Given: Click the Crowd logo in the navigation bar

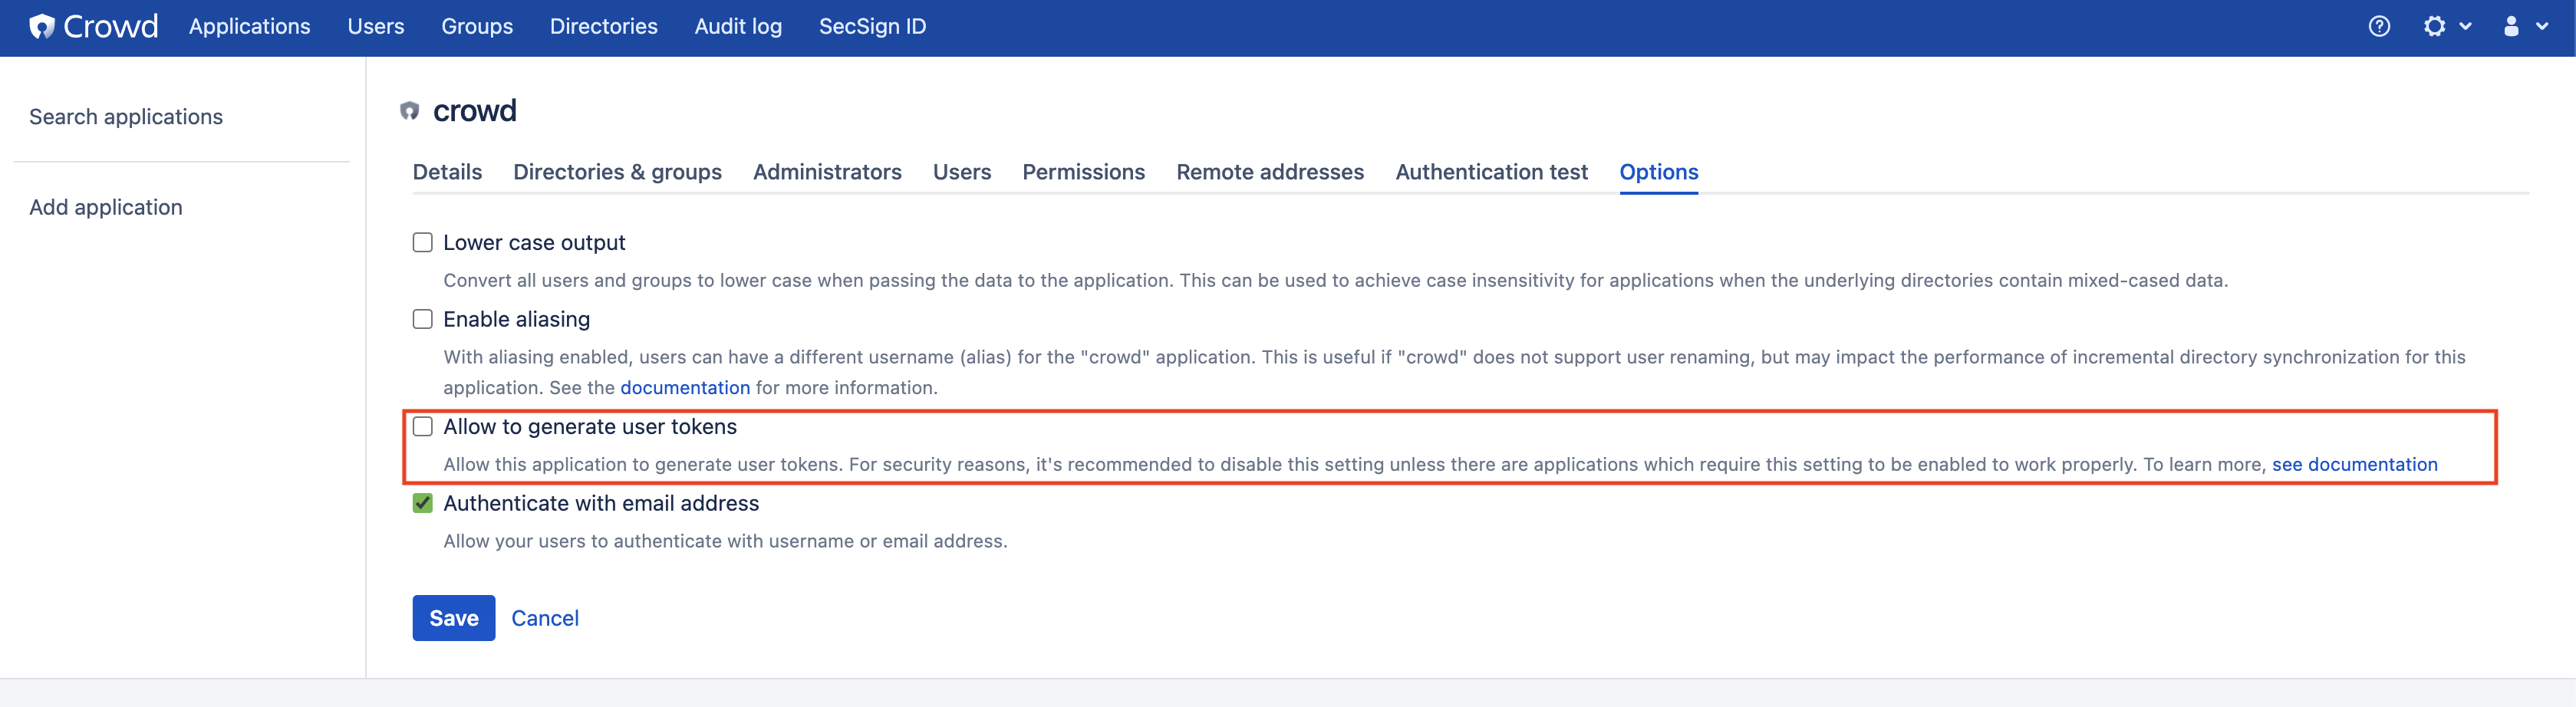Looking at the screenshot, I should coord(93,26).
